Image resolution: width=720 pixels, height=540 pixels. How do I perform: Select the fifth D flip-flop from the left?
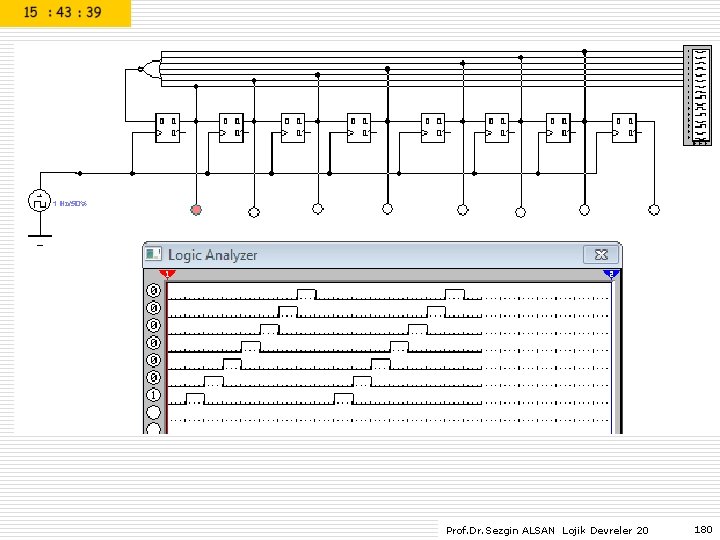[433, 128]
